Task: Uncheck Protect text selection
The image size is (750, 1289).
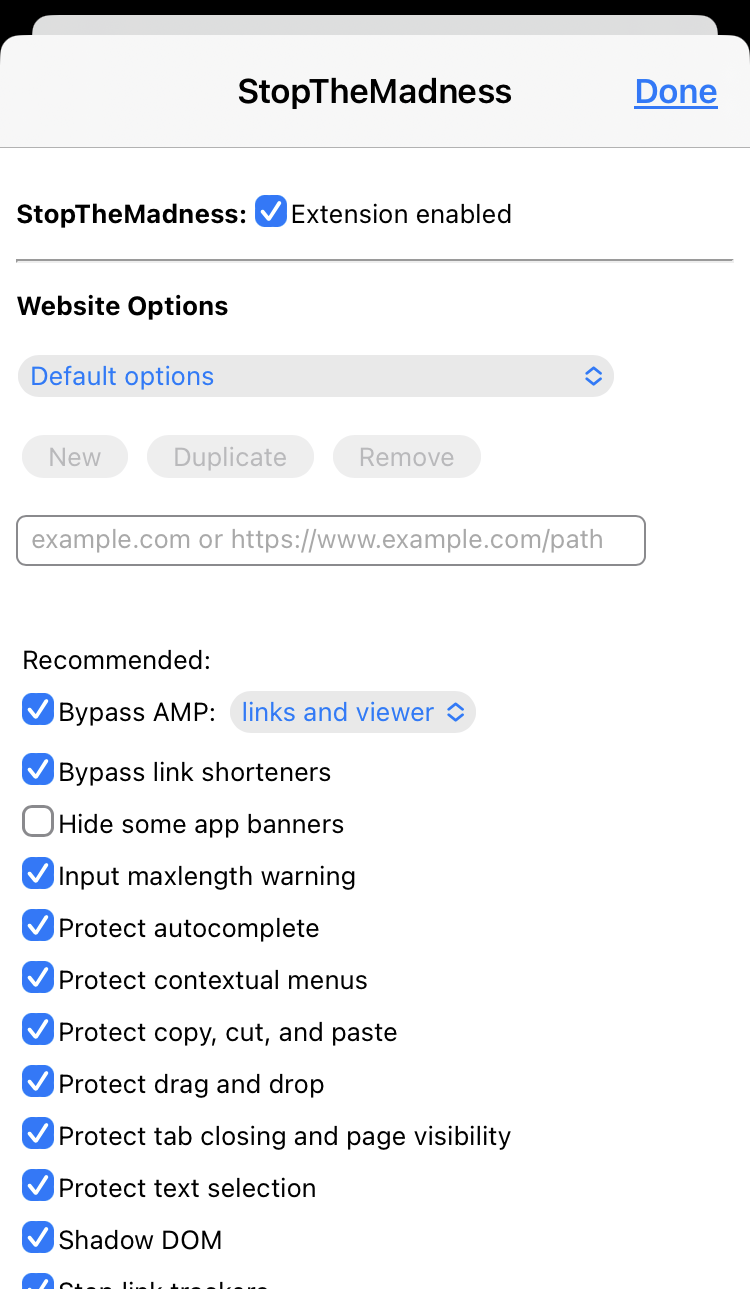Action: coord(38,1186)
